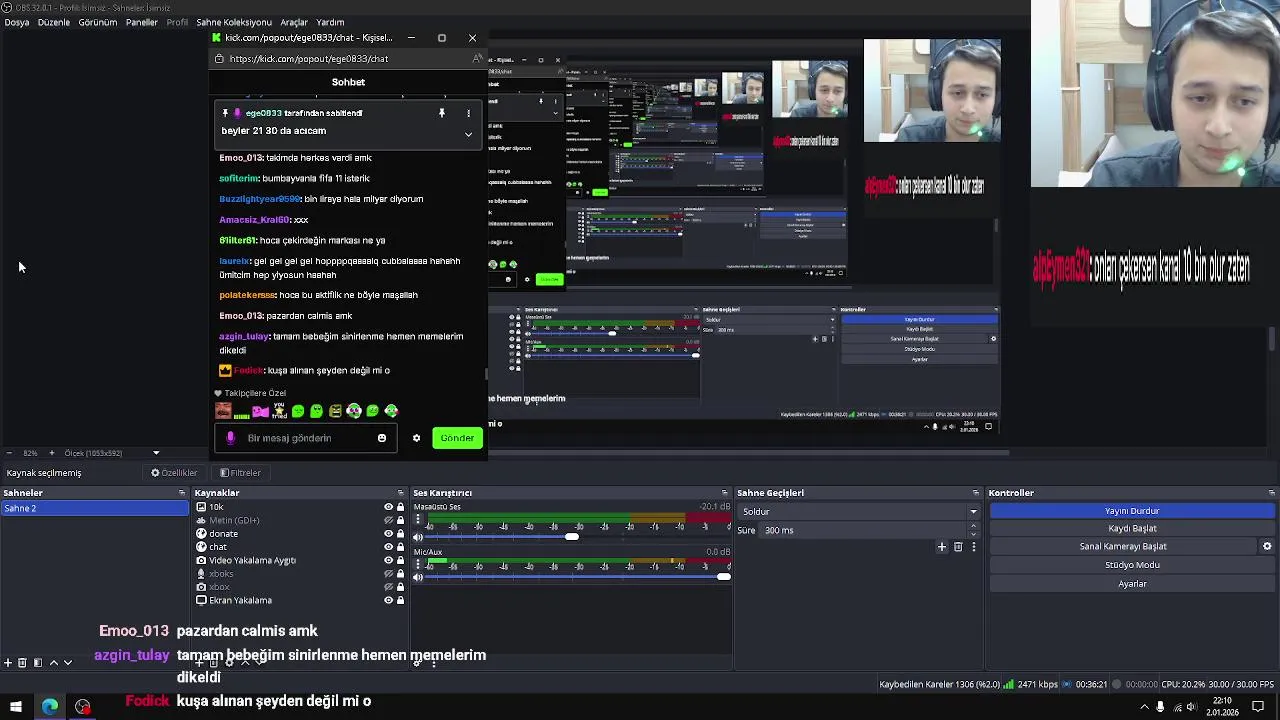Click the Bir mesaj gönderin input
This screenshot has height=720, width=1280.
pos(305,438)
